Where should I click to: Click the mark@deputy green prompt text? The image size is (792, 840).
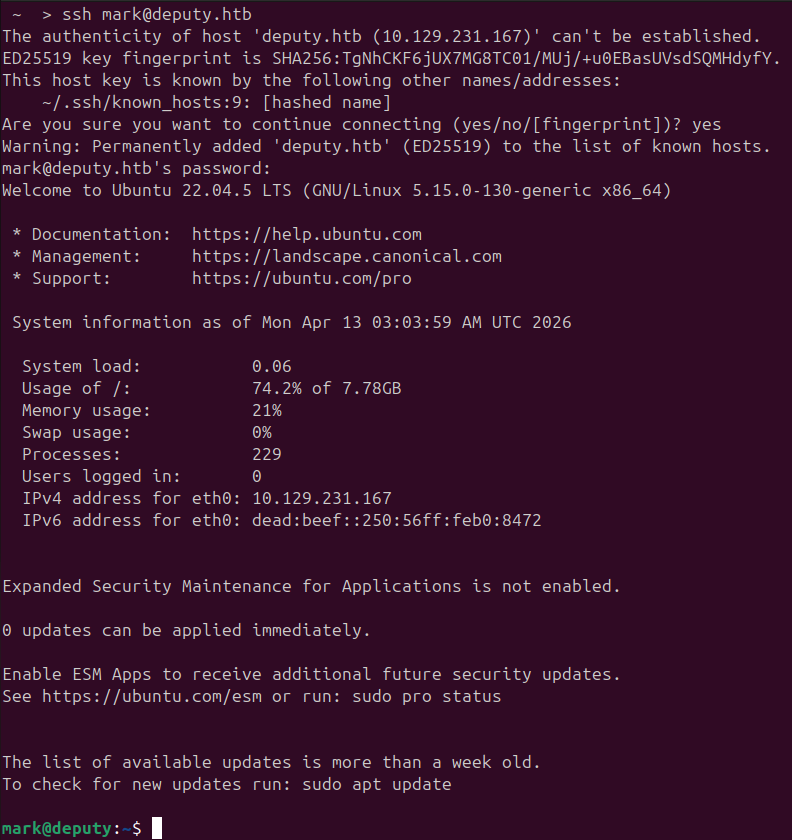[x=57, y=829]
